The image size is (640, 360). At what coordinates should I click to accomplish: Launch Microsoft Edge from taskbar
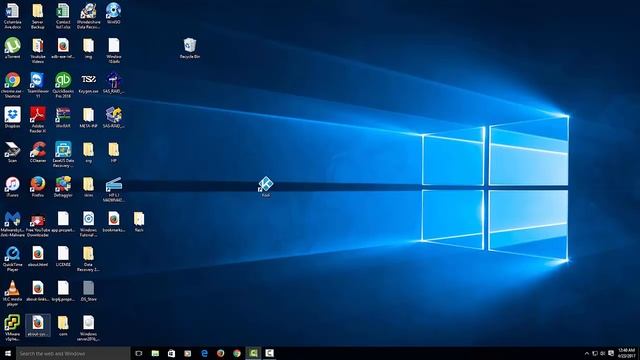[204, 353]
